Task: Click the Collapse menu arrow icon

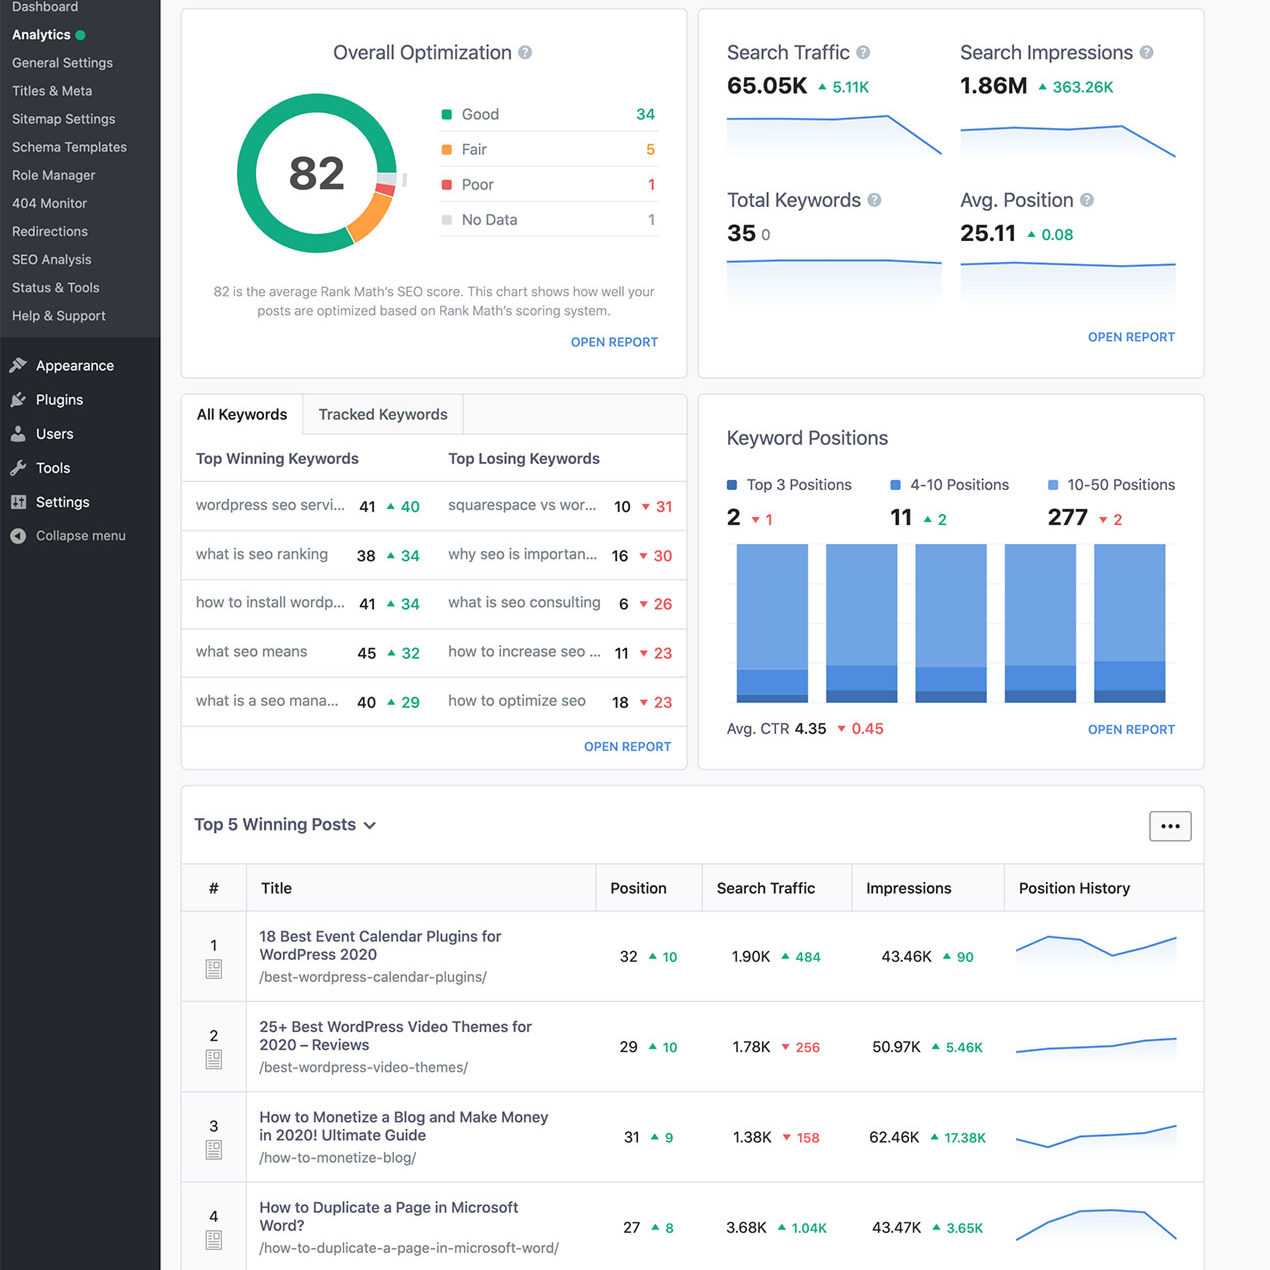Action: (18, 536)
